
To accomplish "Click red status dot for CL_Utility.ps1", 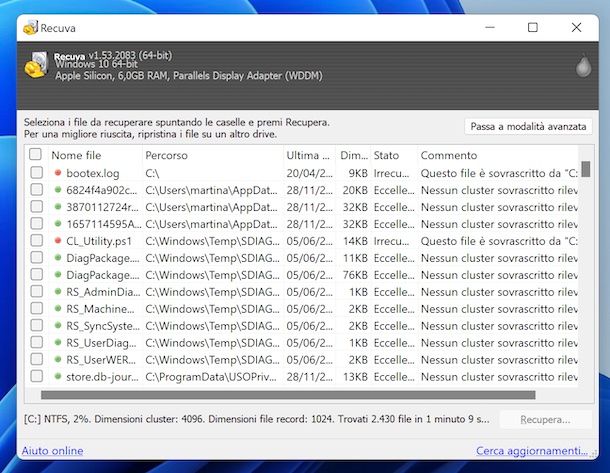I will (x=58, y=240).
